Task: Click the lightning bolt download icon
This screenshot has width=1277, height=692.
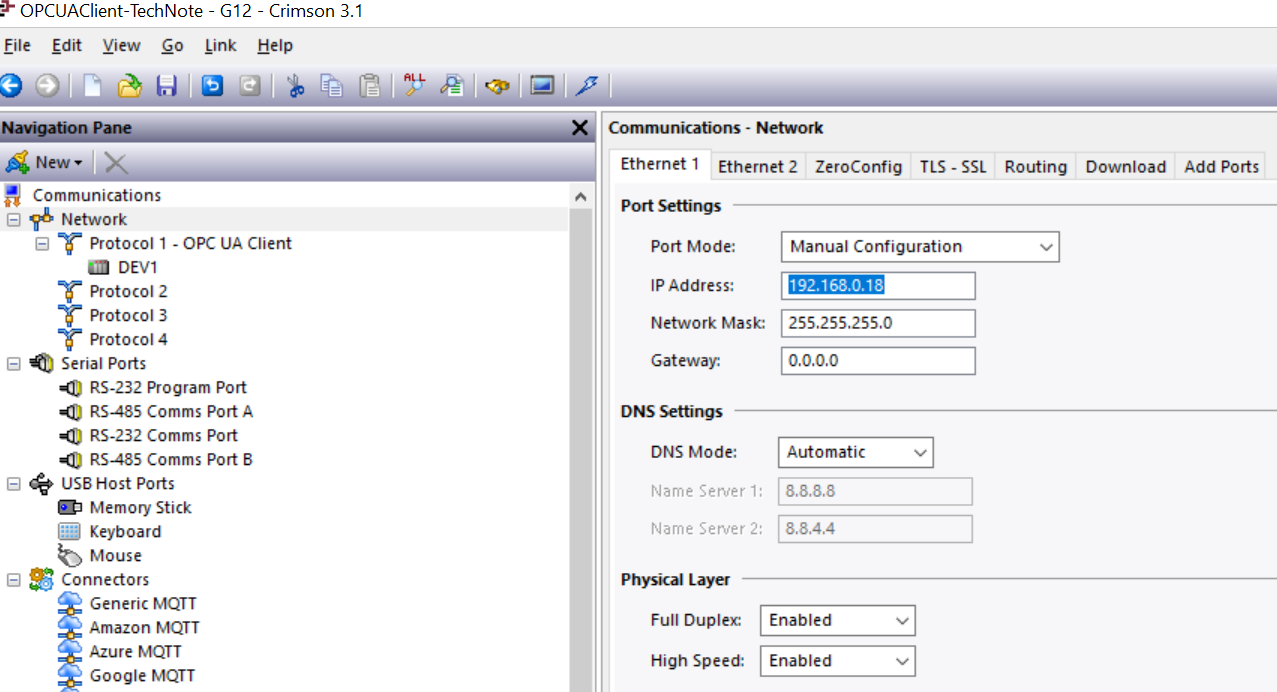Action: coord(588,86)
